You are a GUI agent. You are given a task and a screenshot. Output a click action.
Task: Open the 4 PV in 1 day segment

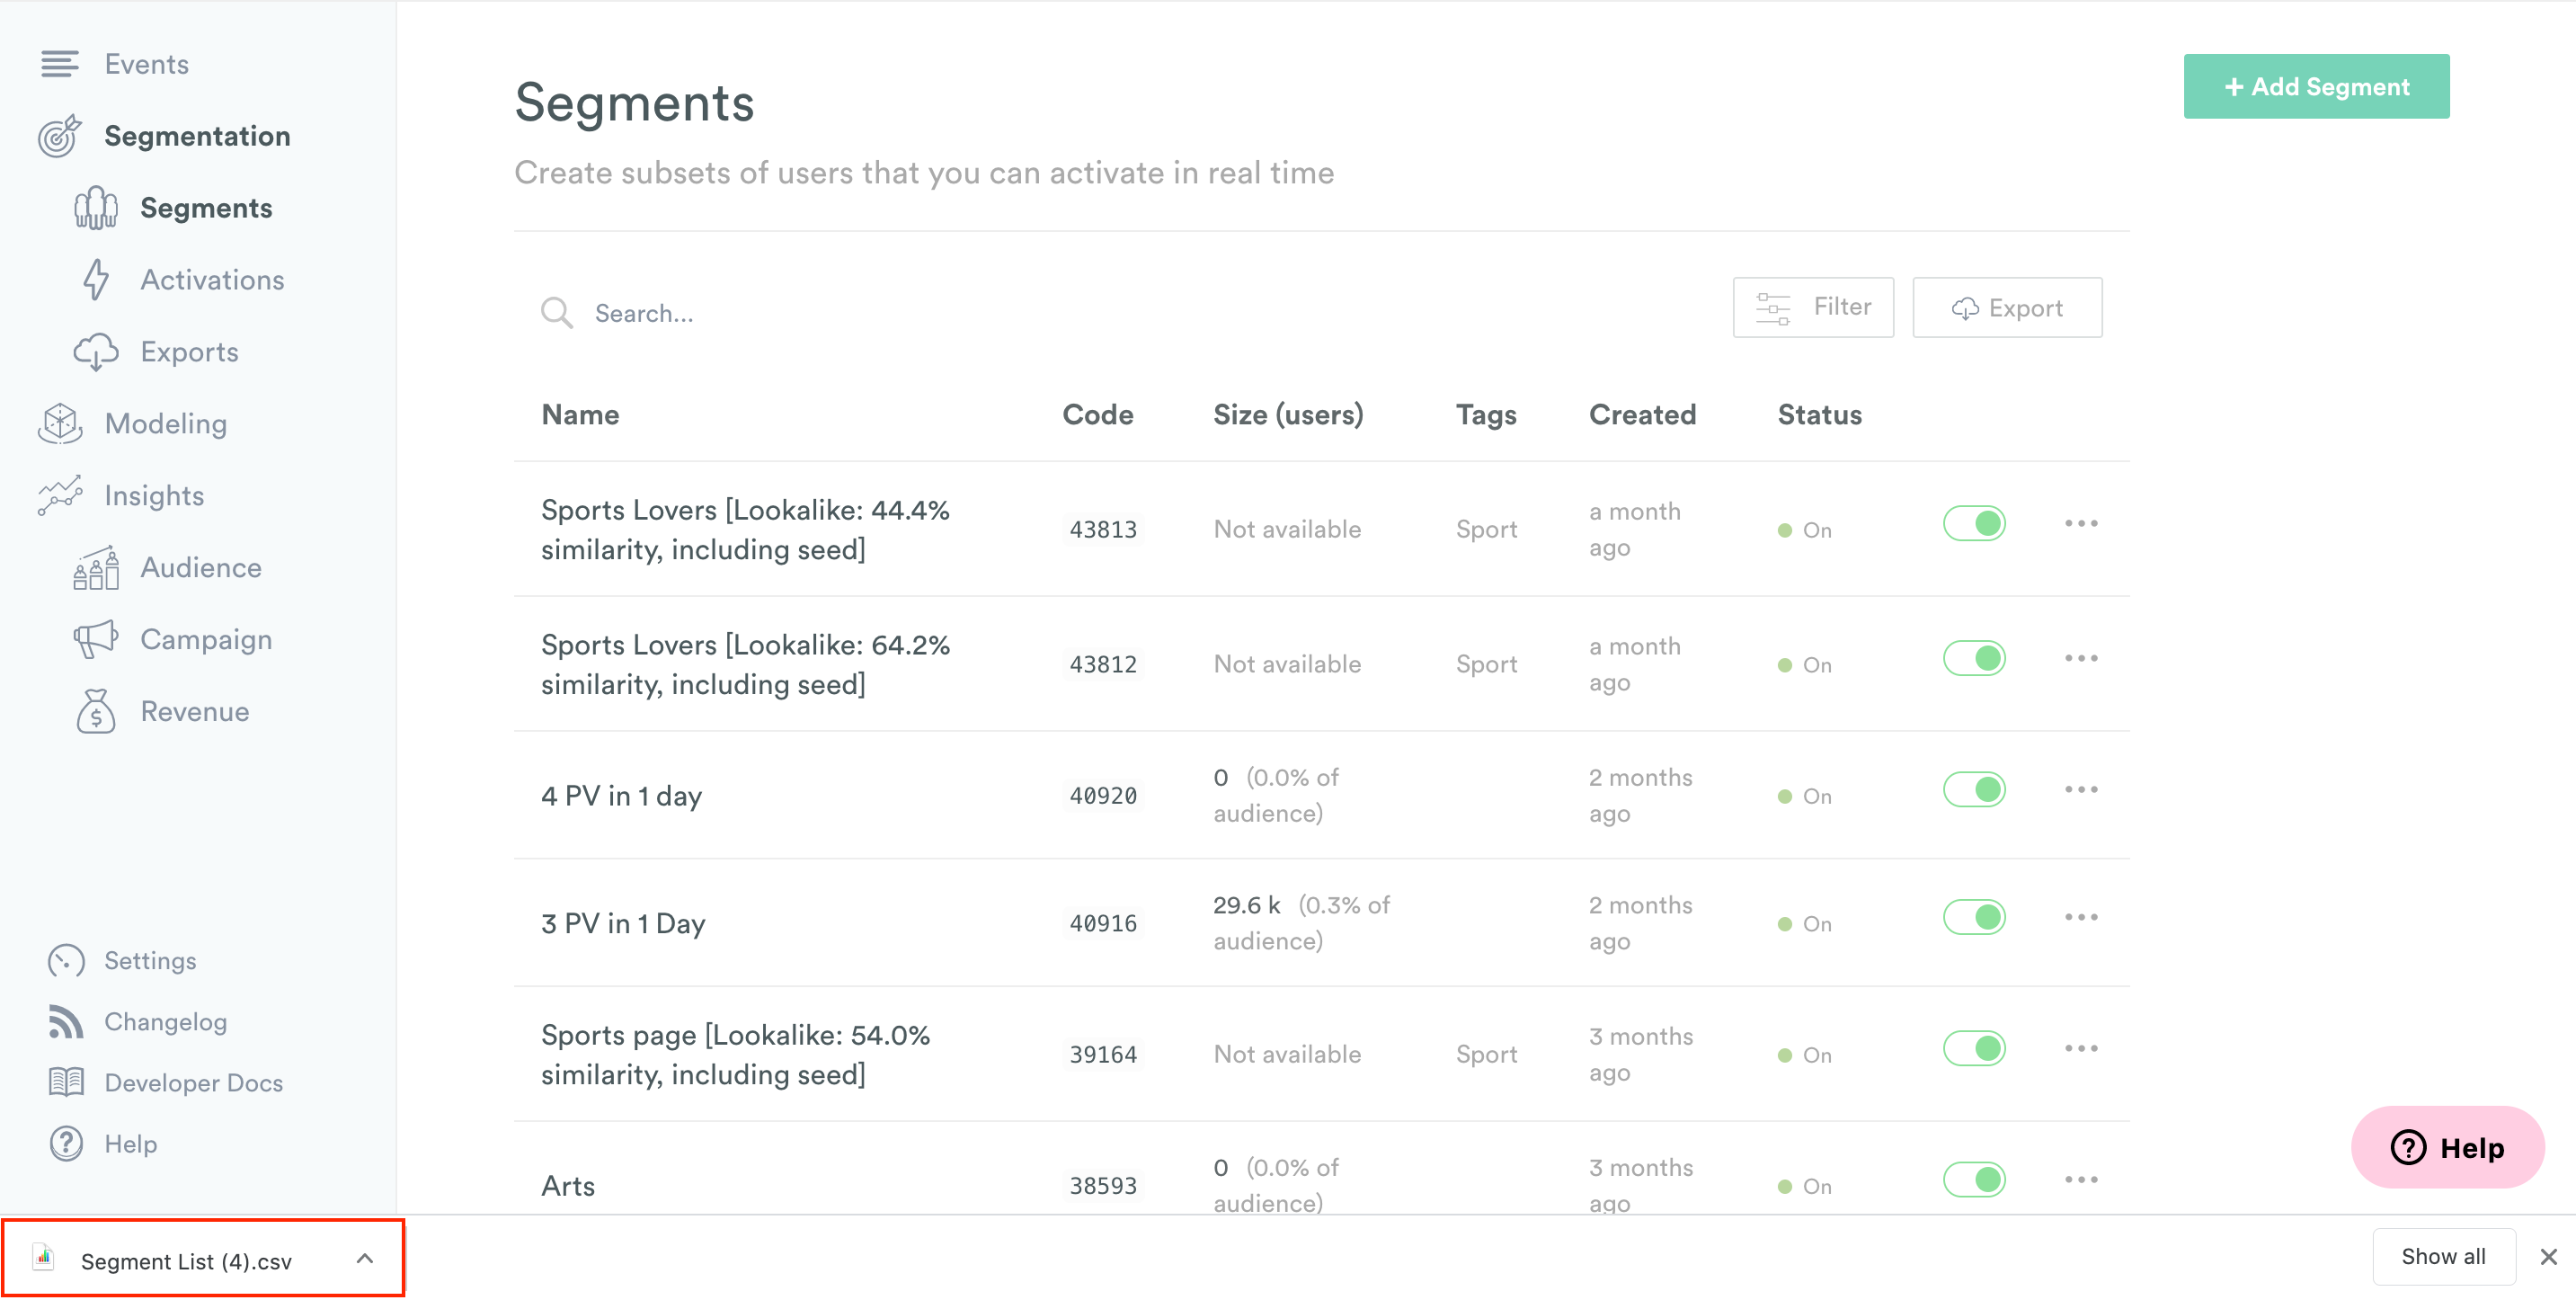click(622, 796)
